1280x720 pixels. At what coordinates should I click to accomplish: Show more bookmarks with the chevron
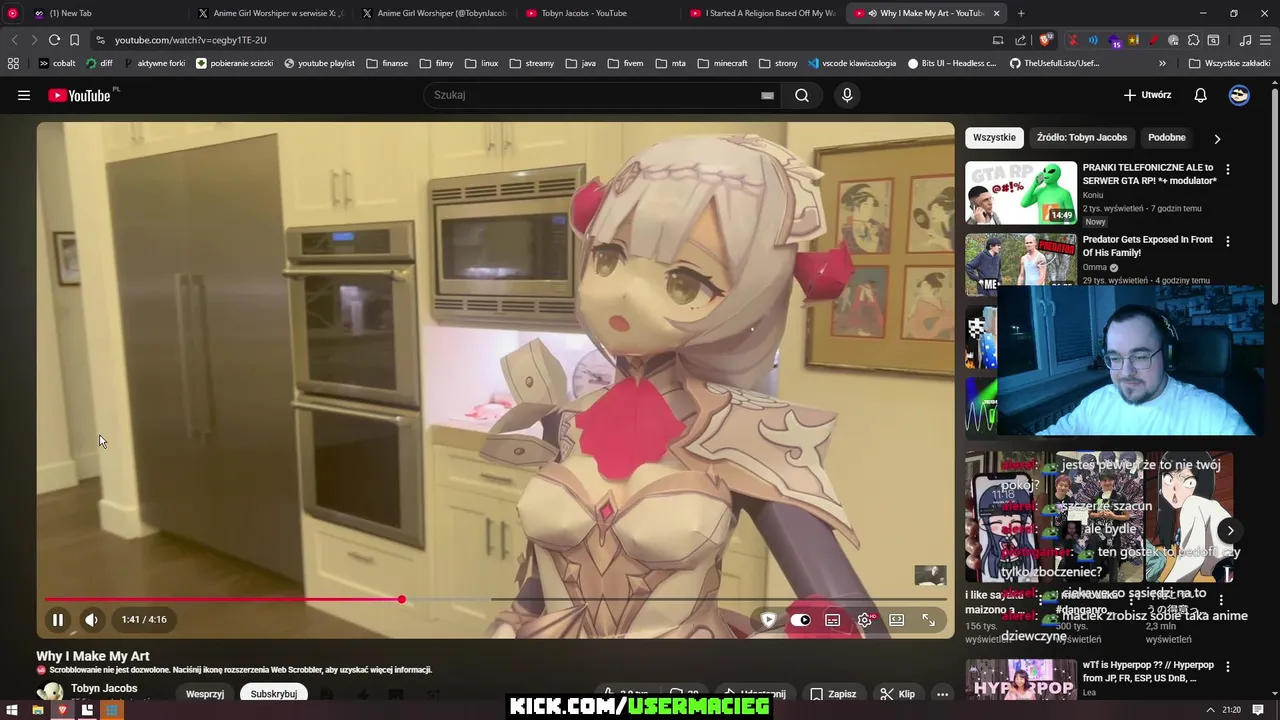[x=1162, y=63]
